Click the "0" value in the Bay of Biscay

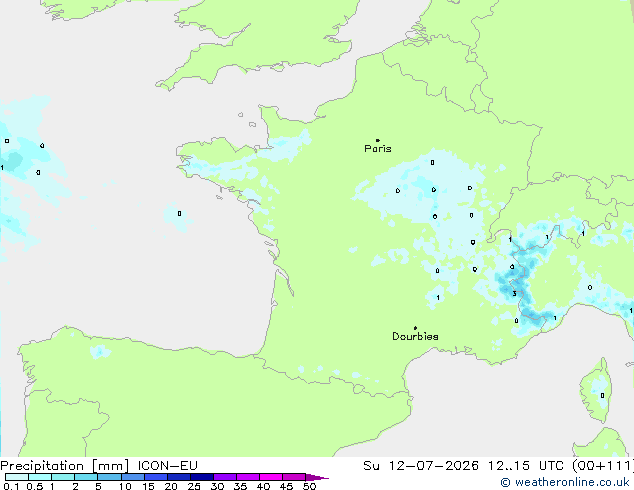(179, 213)
